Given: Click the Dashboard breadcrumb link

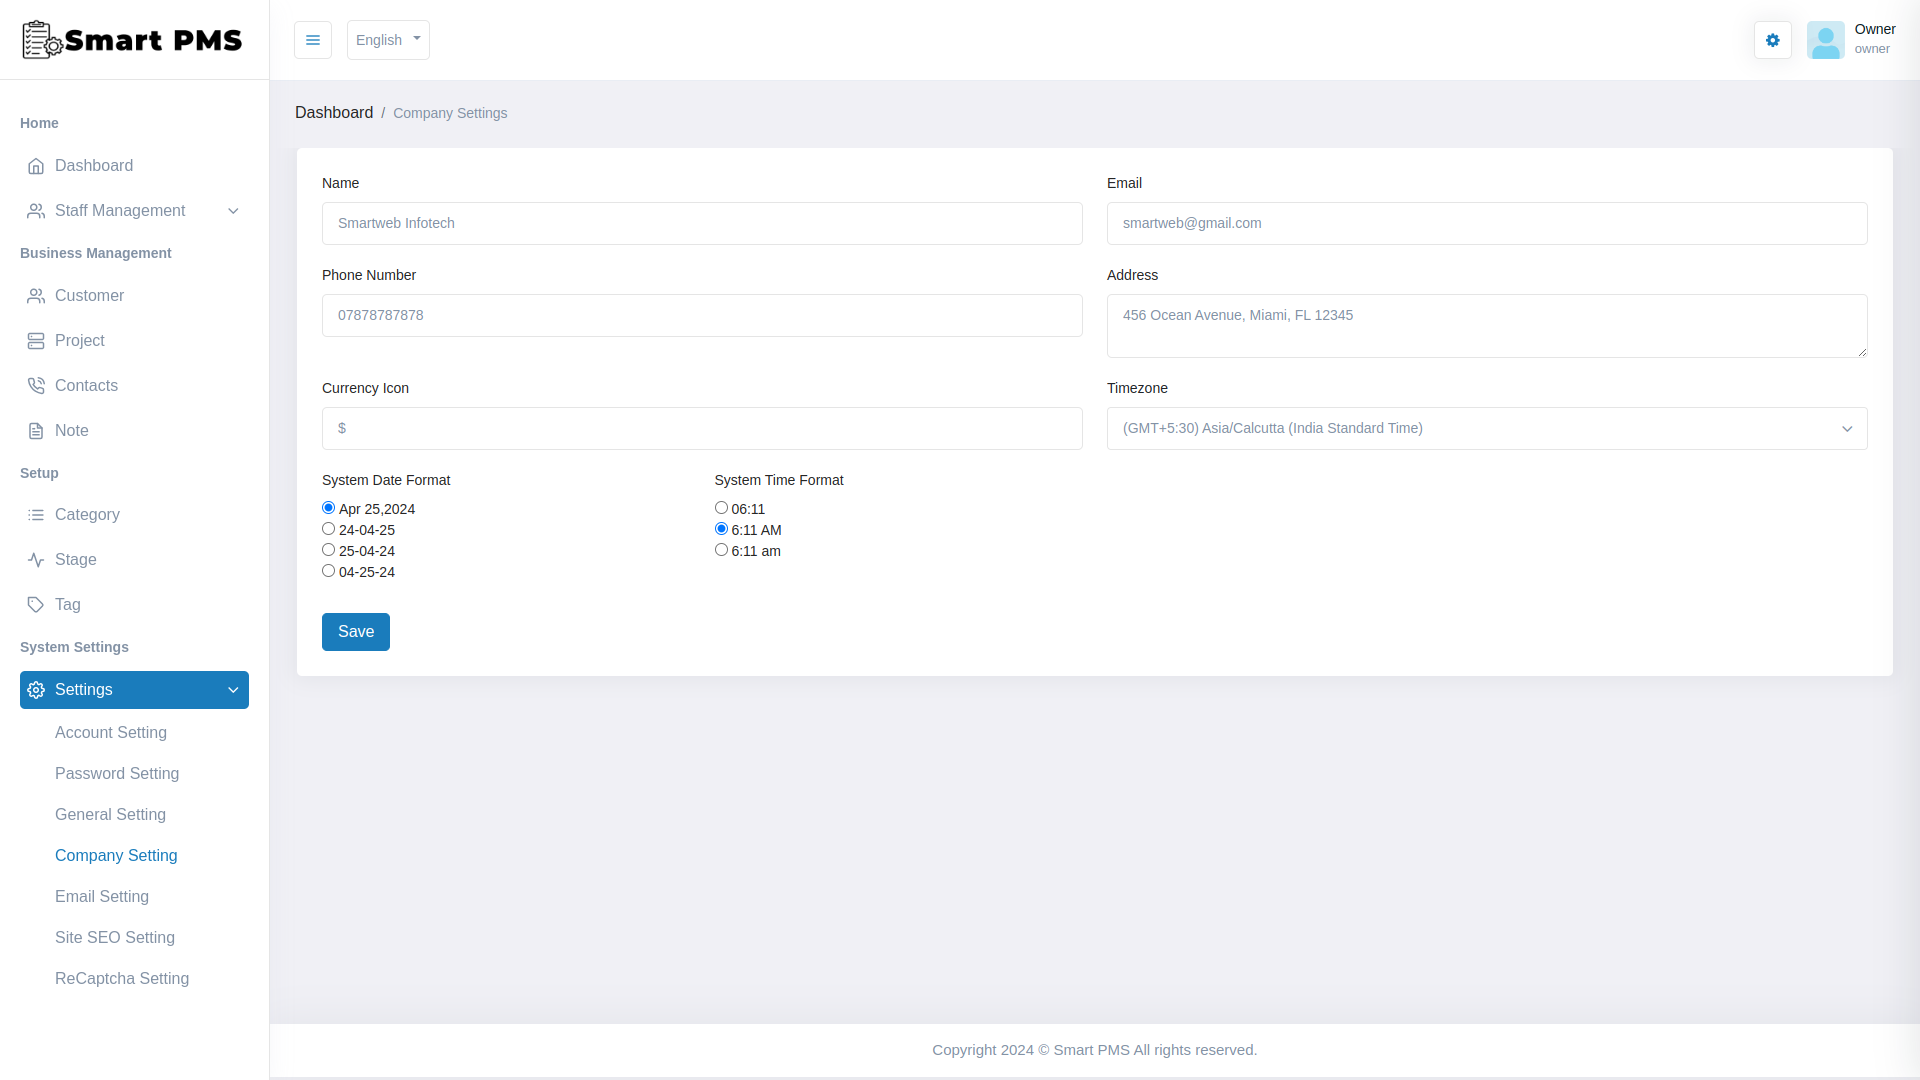Looking at the screenshot, I should (x=334, y=113).
